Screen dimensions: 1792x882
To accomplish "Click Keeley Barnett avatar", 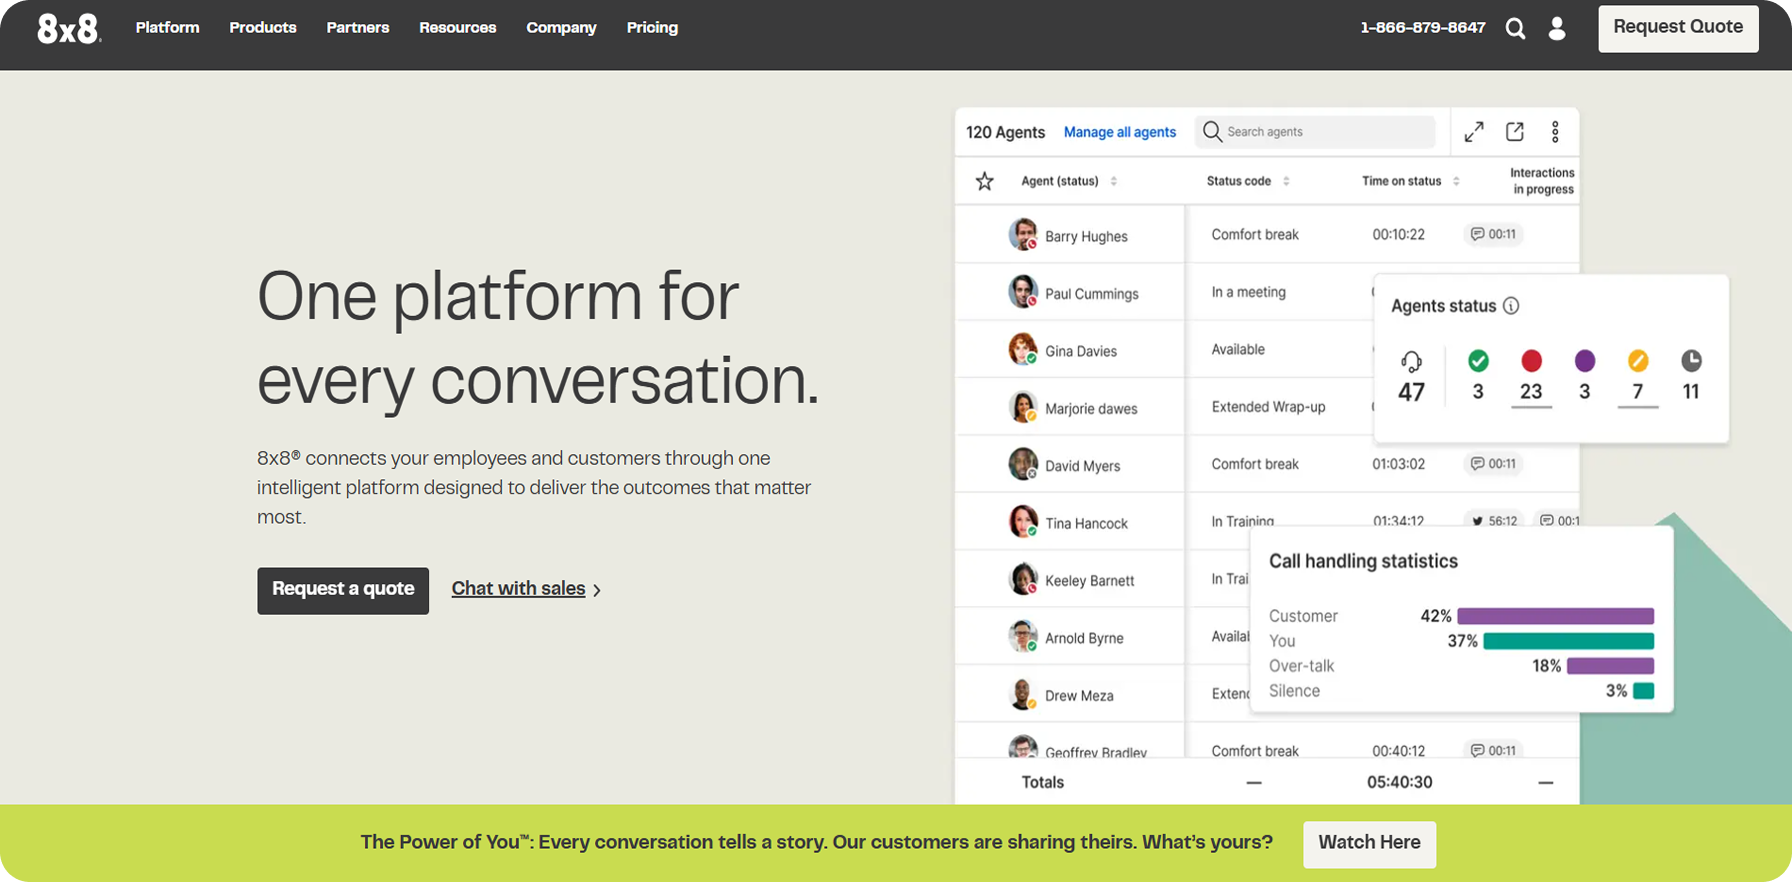I will point(1023,578).
